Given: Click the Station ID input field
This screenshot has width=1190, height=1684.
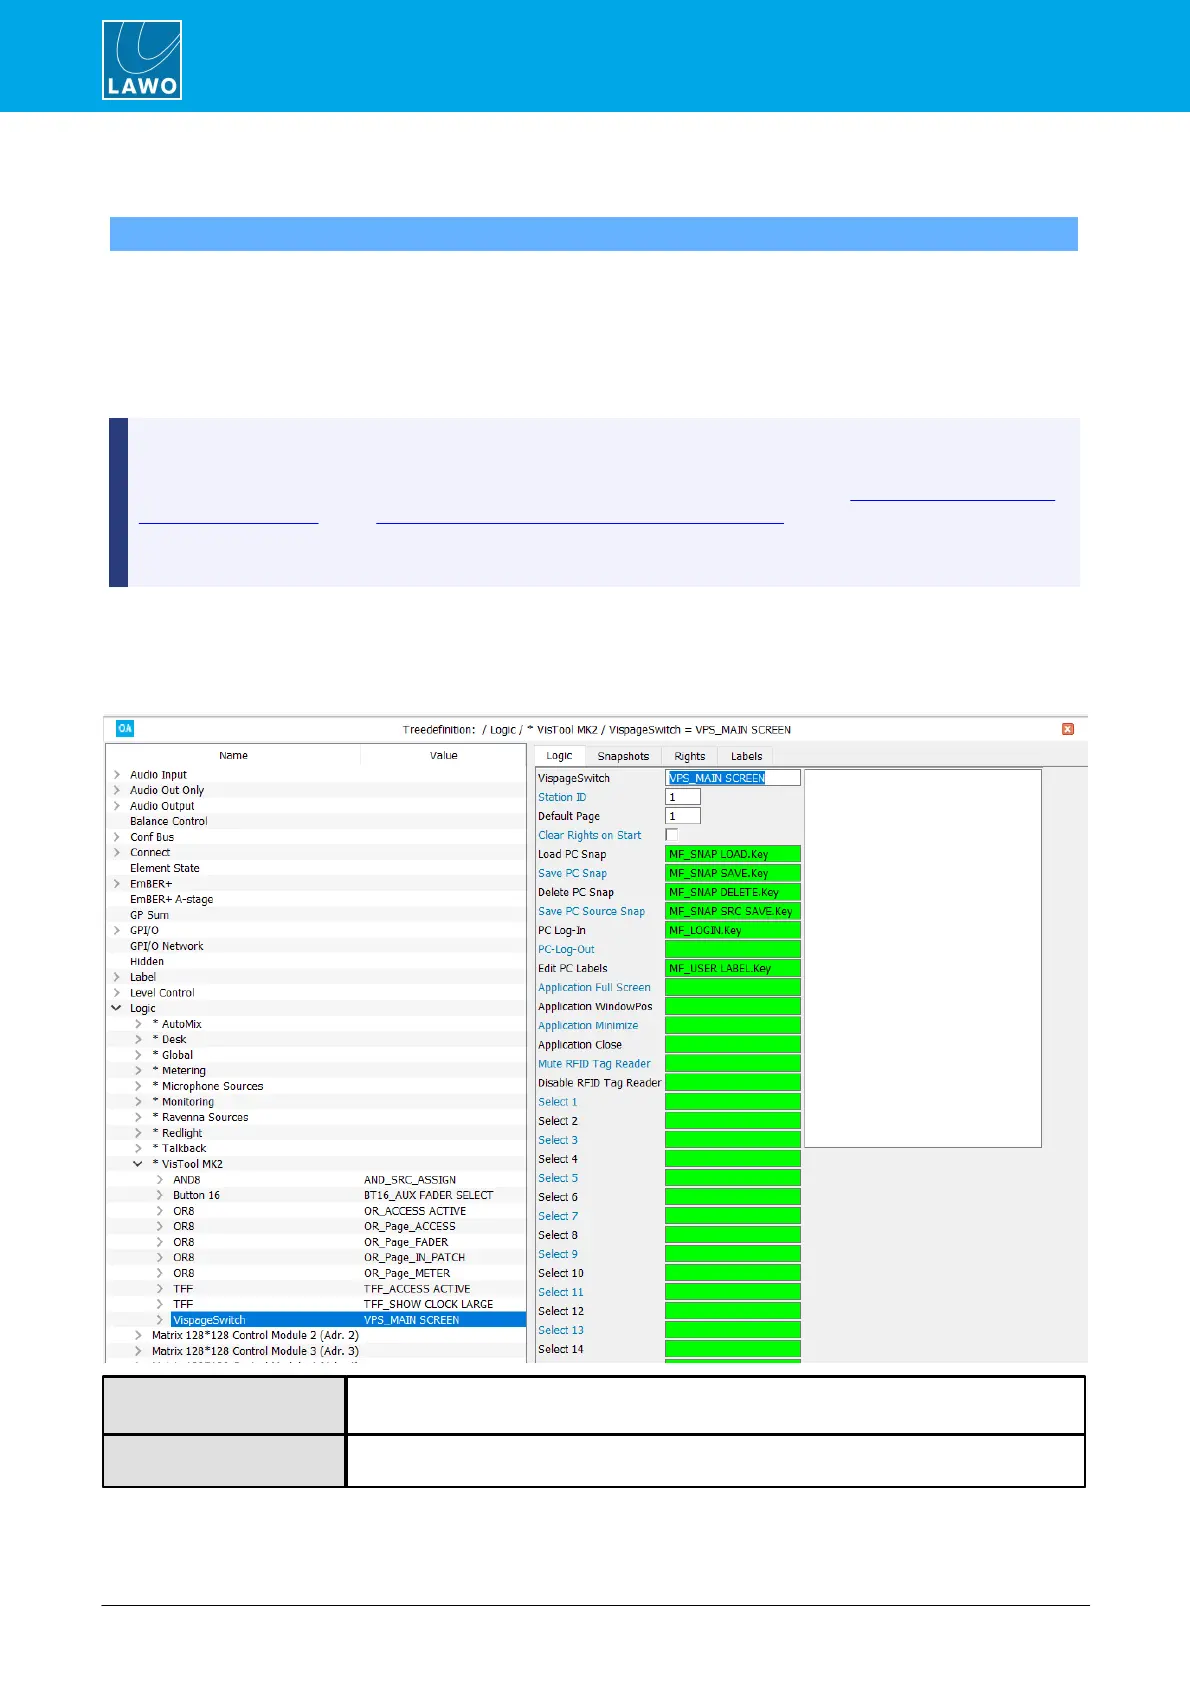Looking at the screenshot, I should [x=683, y=797].
